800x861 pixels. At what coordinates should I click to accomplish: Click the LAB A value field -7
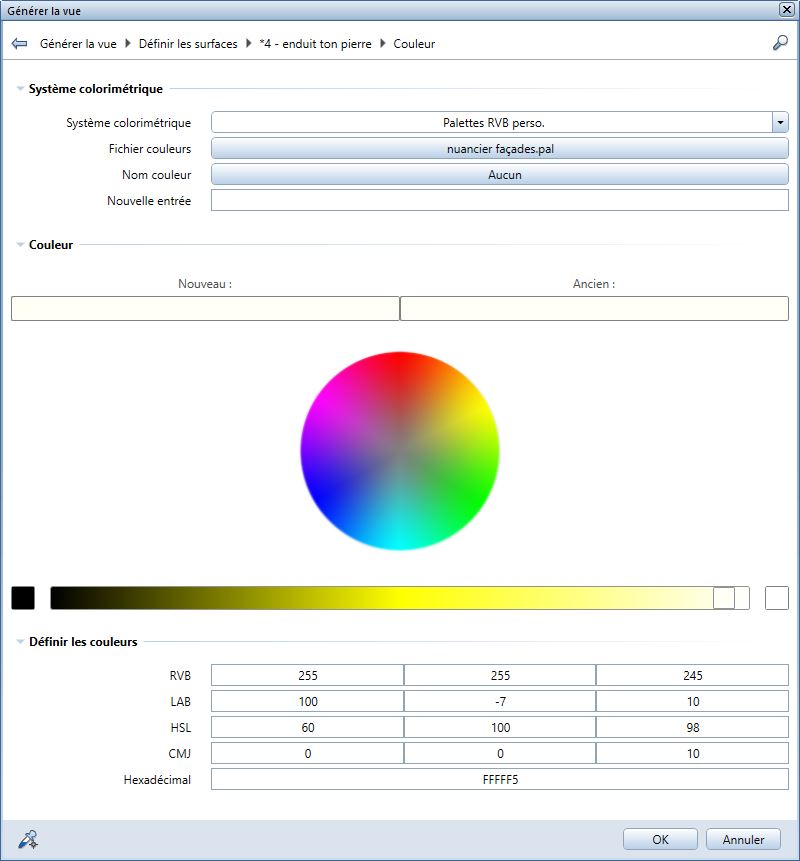pyautogui.click(x=500, y=701)
